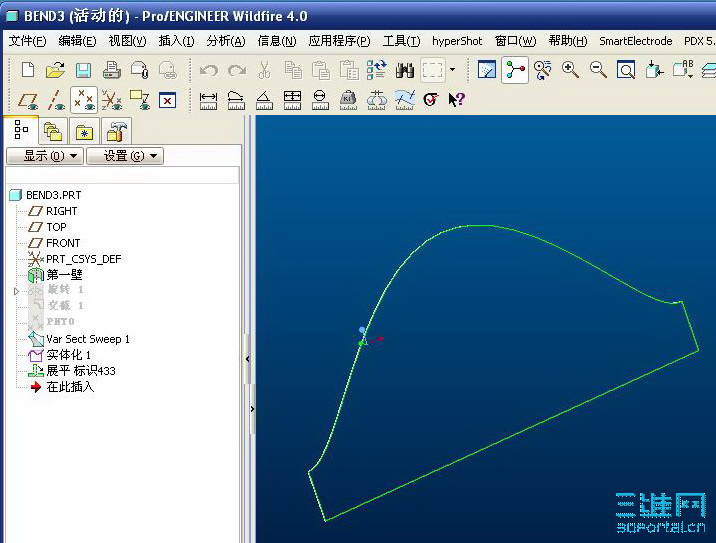Open the 分析(A) menu
Viewport: 716px width, 543px height.
[x=226, y=41]
